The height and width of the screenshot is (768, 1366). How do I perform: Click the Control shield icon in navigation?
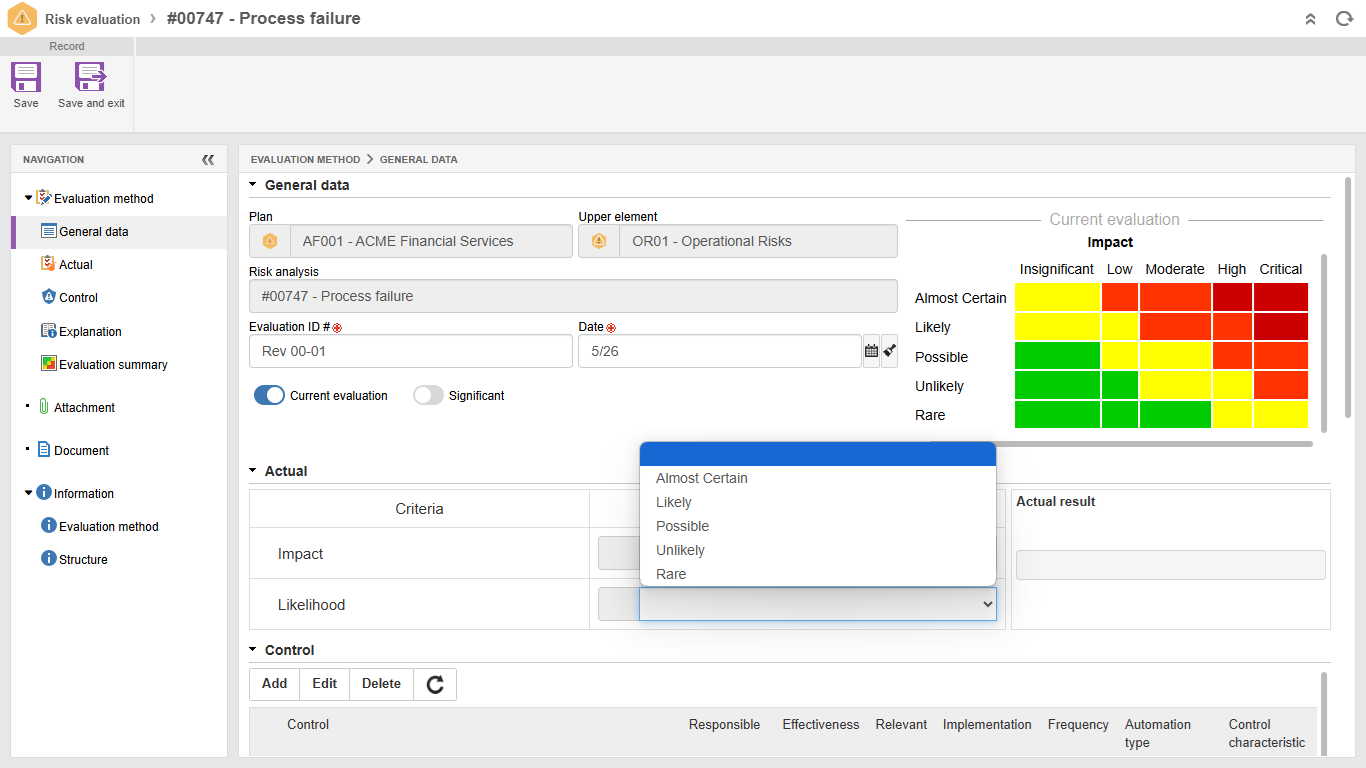[48, 297]
